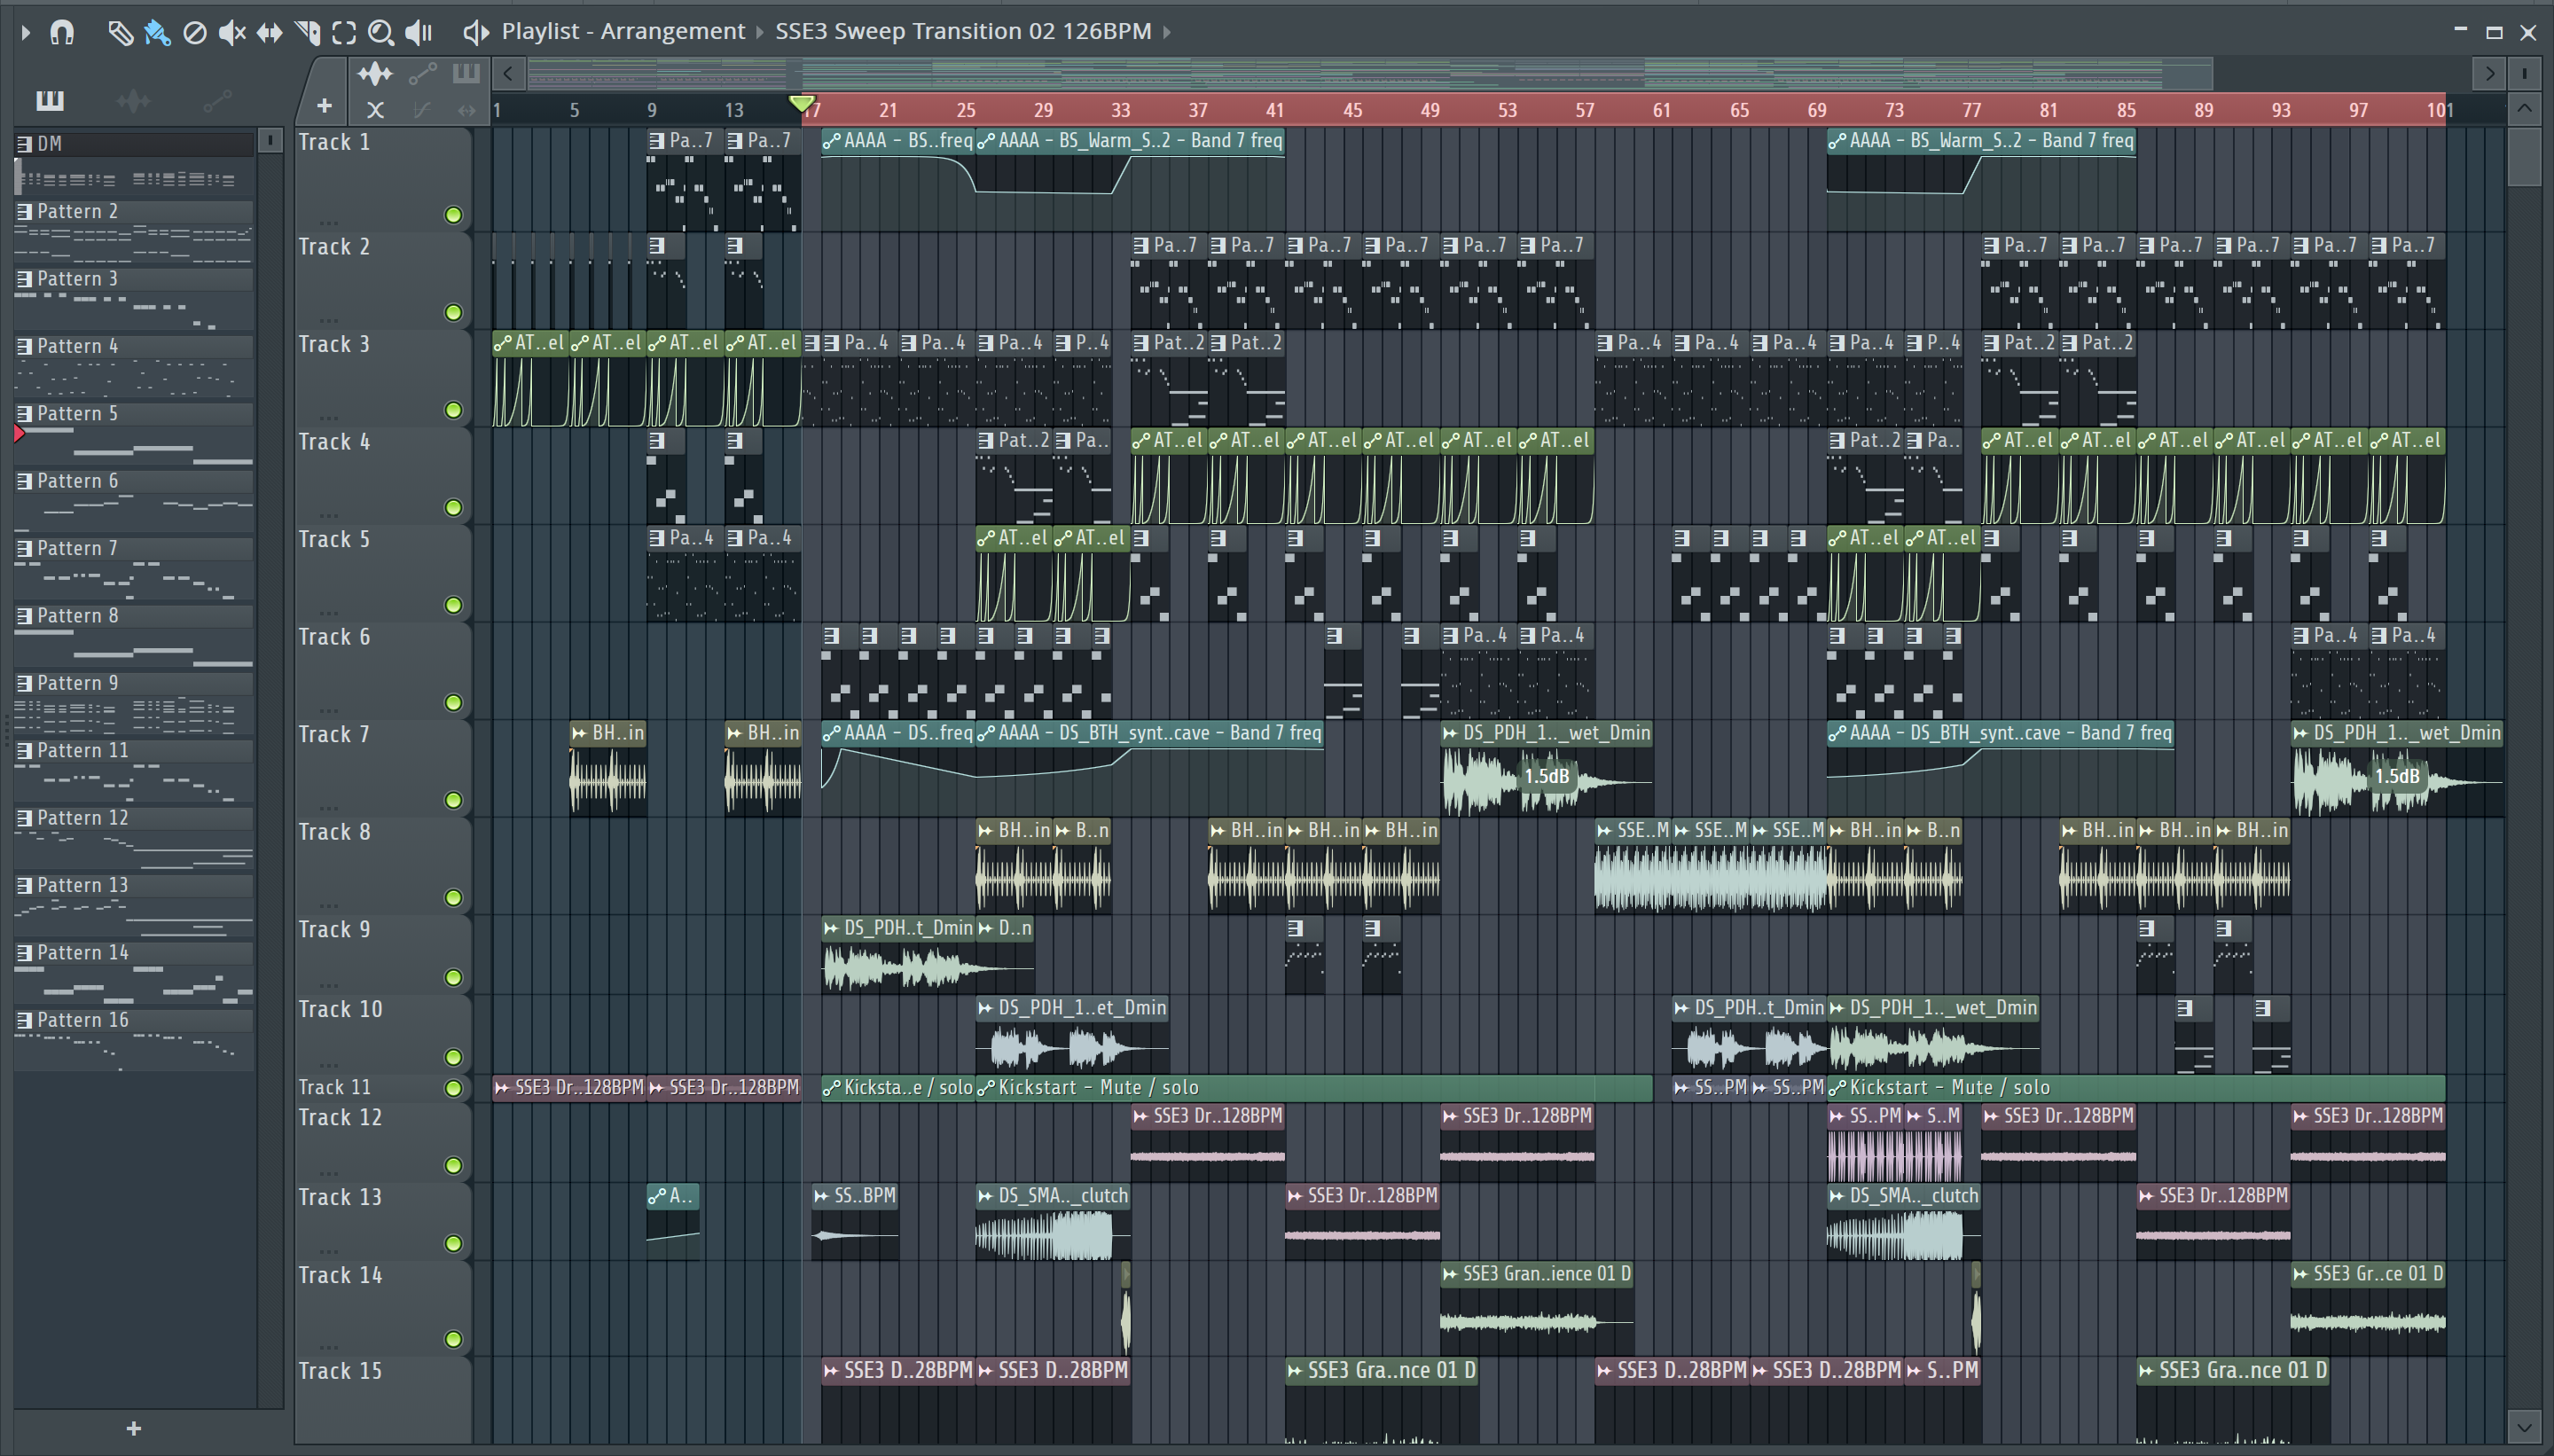
Task: Click the green playhead marker at bar 17
Action: (x=801, y=103)
